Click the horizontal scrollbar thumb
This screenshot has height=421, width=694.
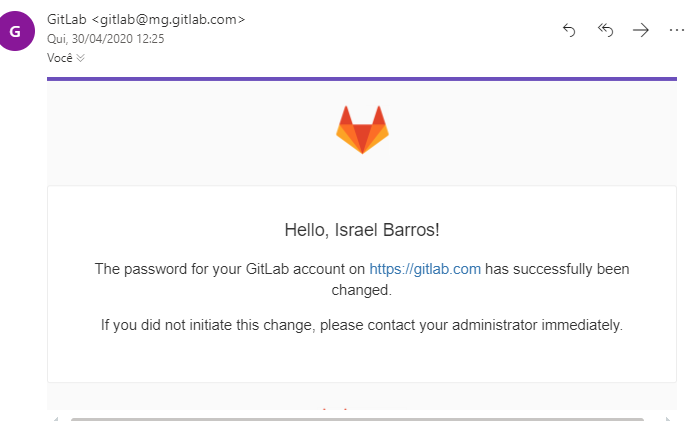tap(357, 419)
